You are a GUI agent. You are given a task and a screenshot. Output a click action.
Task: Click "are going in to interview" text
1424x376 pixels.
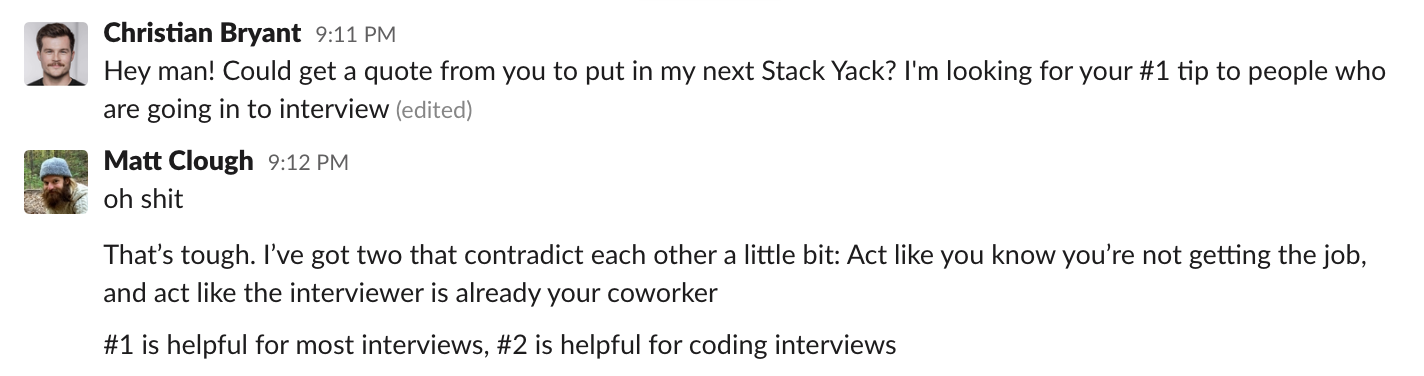245,109
